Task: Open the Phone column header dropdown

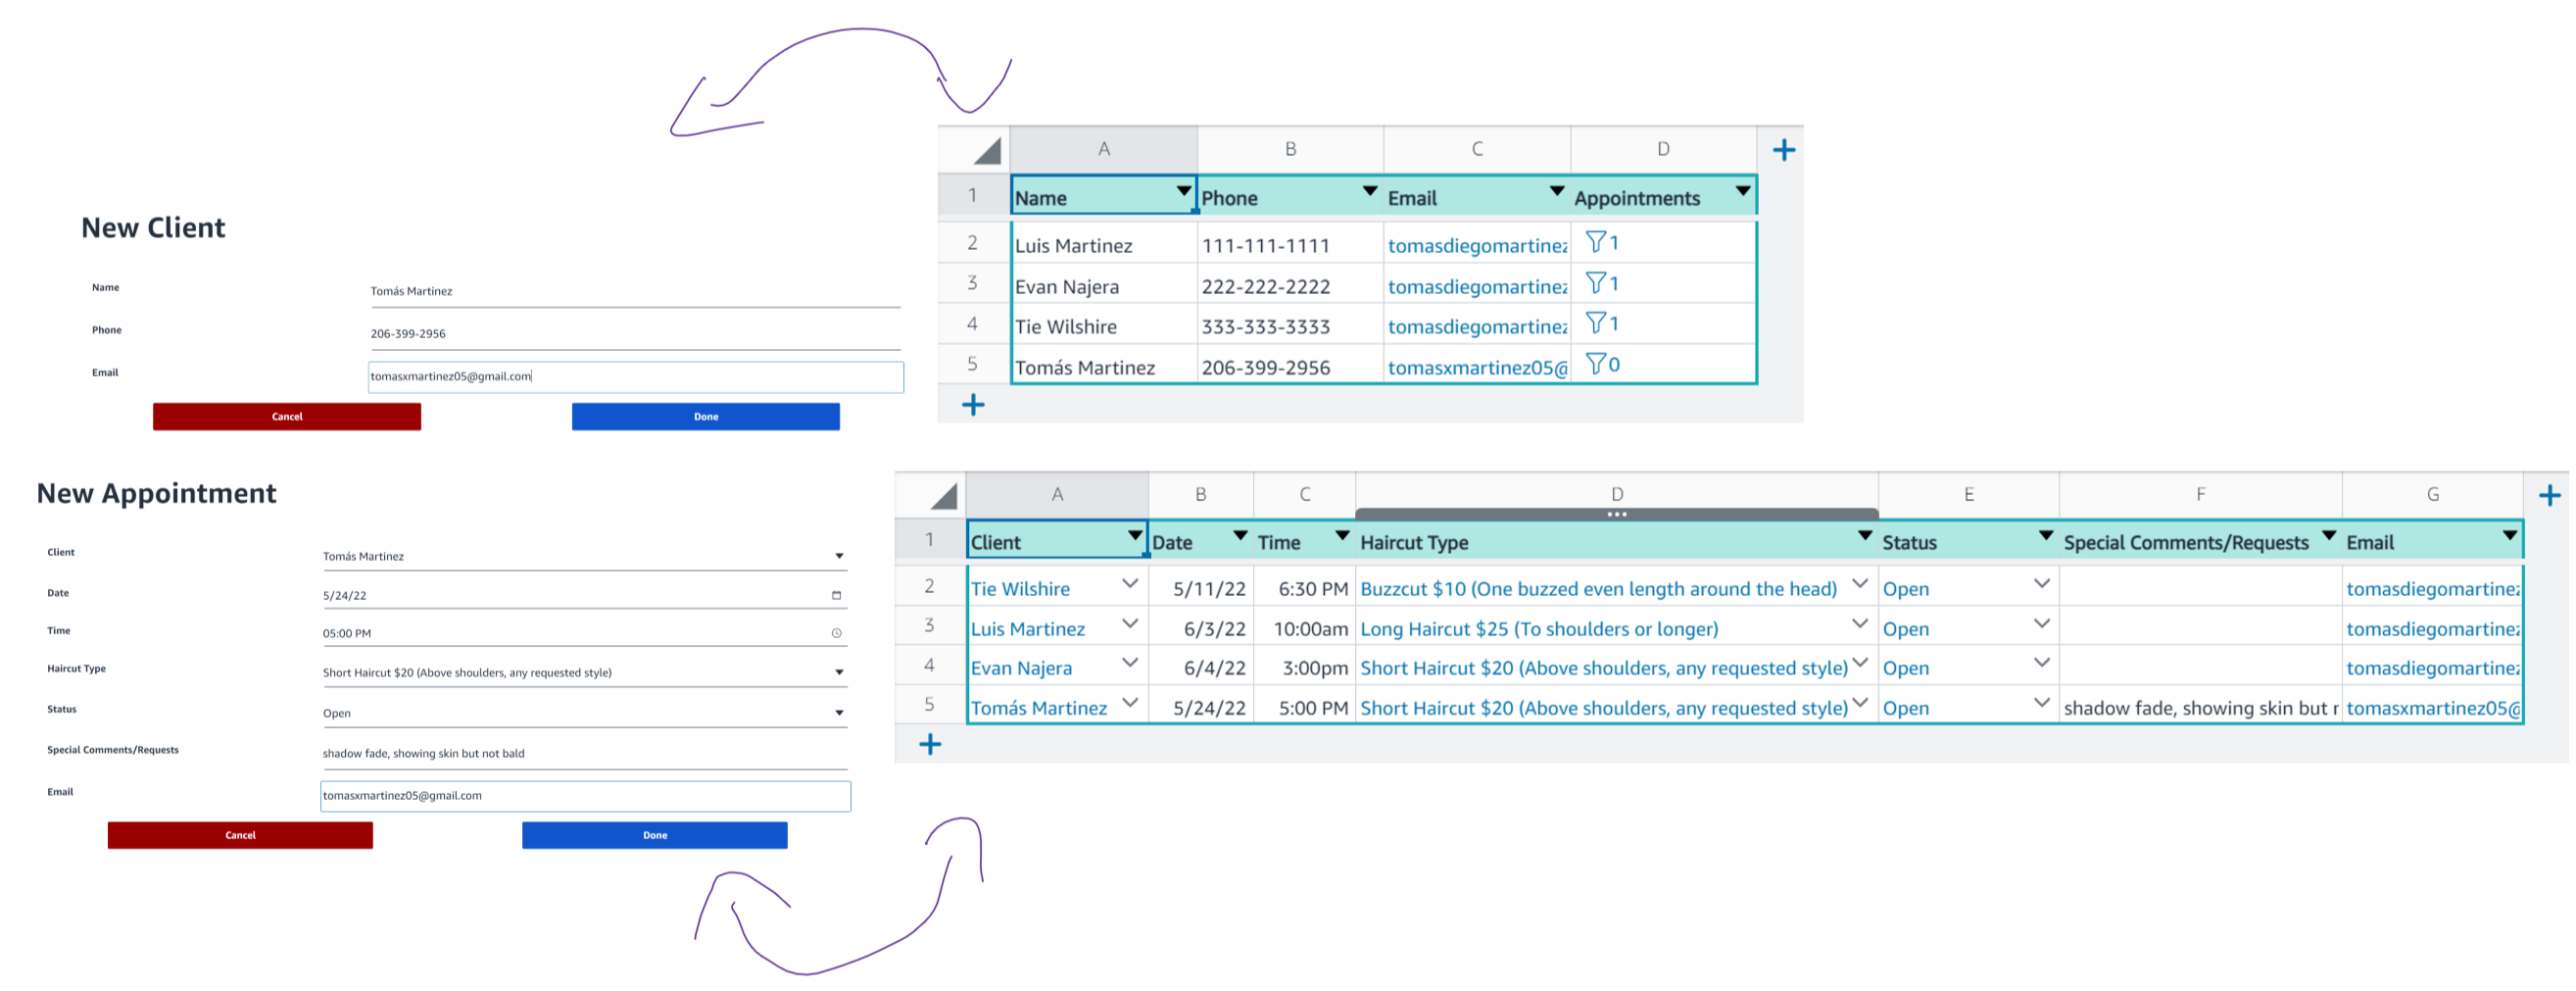Action: coord(1369,190)
